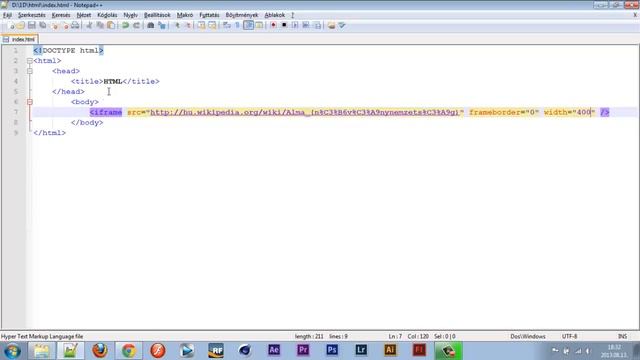Open Google Chrome from the taskbar
Viewport: 640px width, 360px height.
129,351
